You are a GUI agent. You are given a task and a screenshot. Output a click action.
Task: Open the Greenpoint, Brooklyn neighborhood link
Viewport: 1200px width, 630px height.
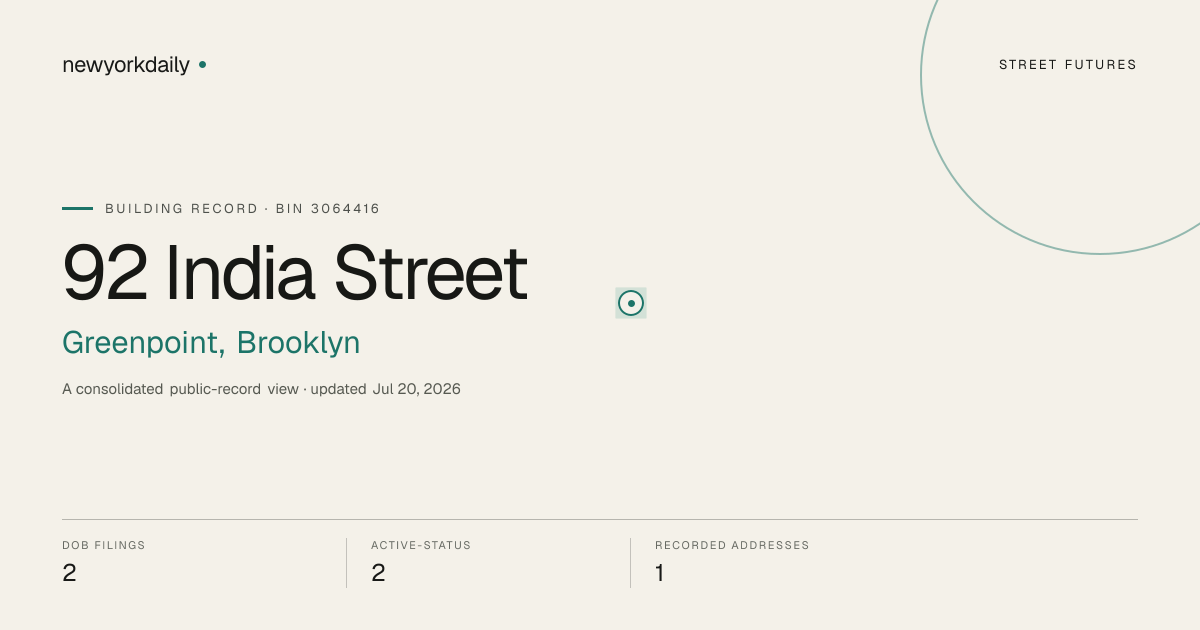tap(211, 342)
